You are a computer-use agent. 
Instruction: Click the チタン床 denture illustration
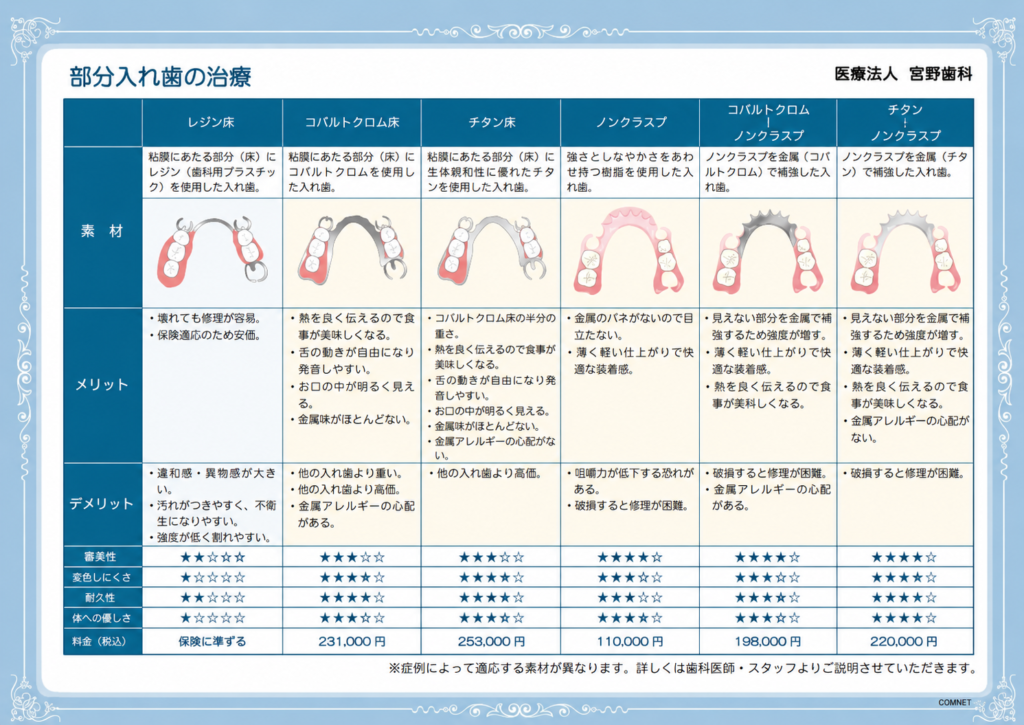pyautogui.click(x=492, y=250)
